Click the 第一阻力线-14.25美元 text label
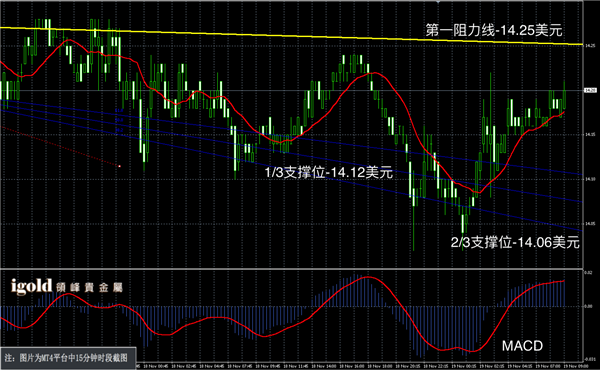 coord(494,30)
